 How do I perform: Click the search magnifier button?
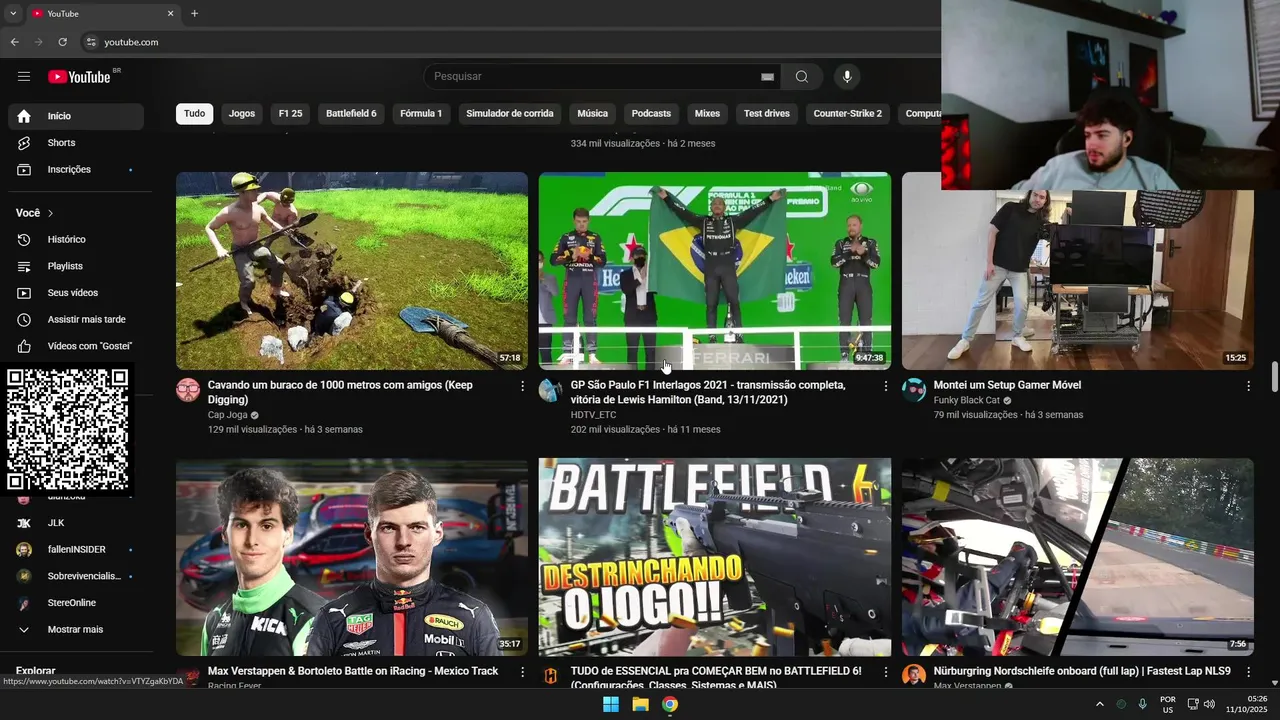click(x=802, y=76)
